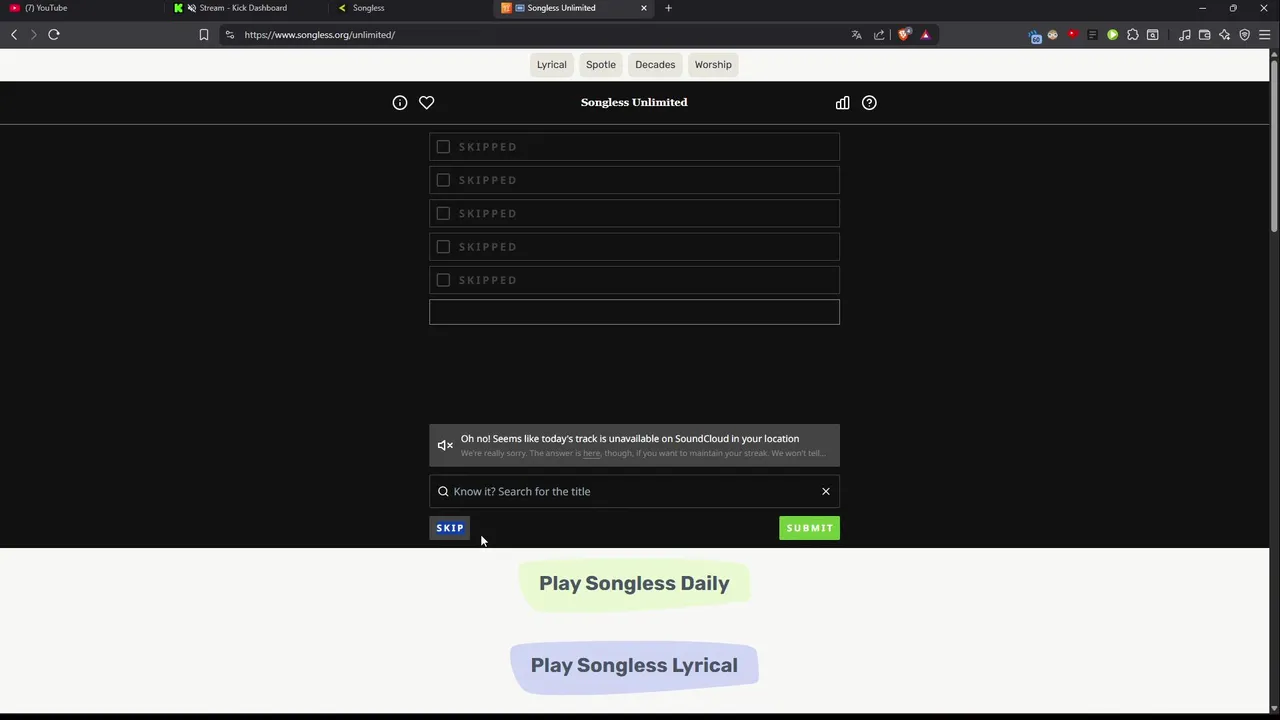Open the music note playlist icon
The image size is (1280, 720).
pyautogui.click(x=1184, y=35)
